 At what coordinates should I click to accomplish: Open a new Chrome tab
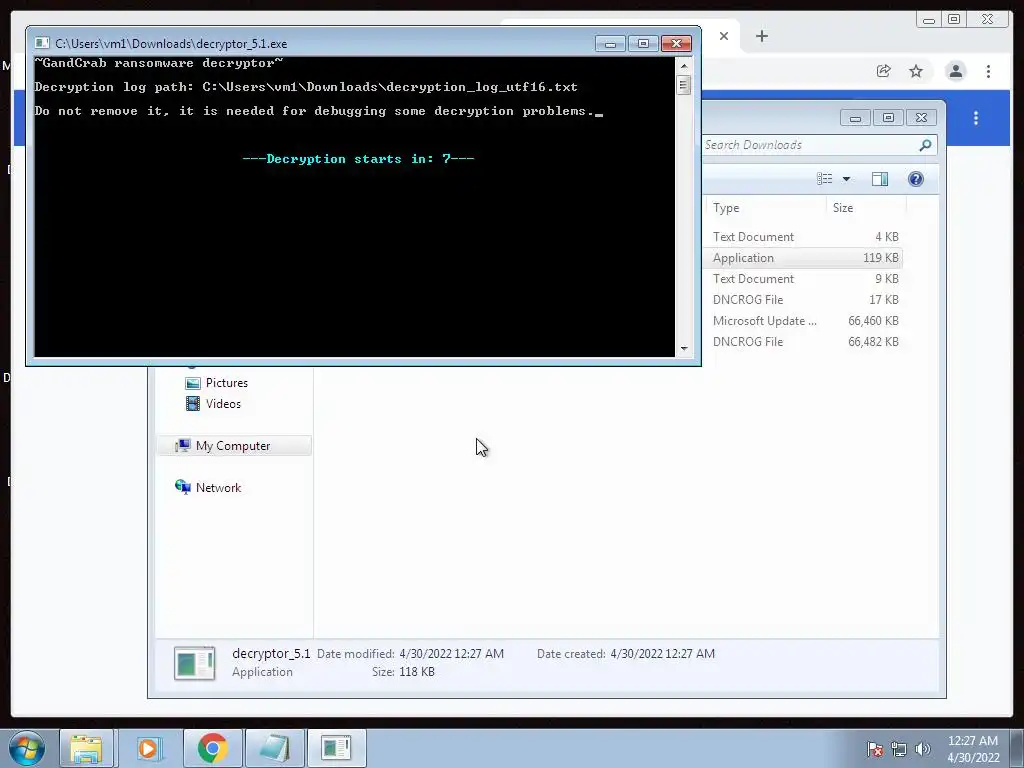[x=761, y=36]
